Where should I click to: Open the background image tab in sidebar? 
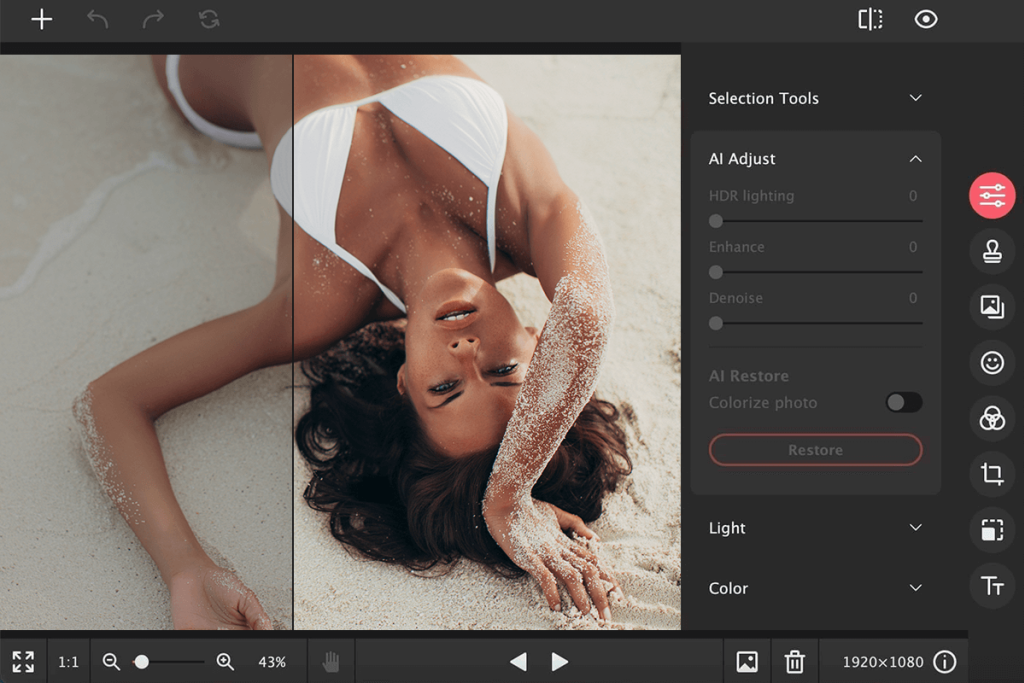(x=991, y=307)
